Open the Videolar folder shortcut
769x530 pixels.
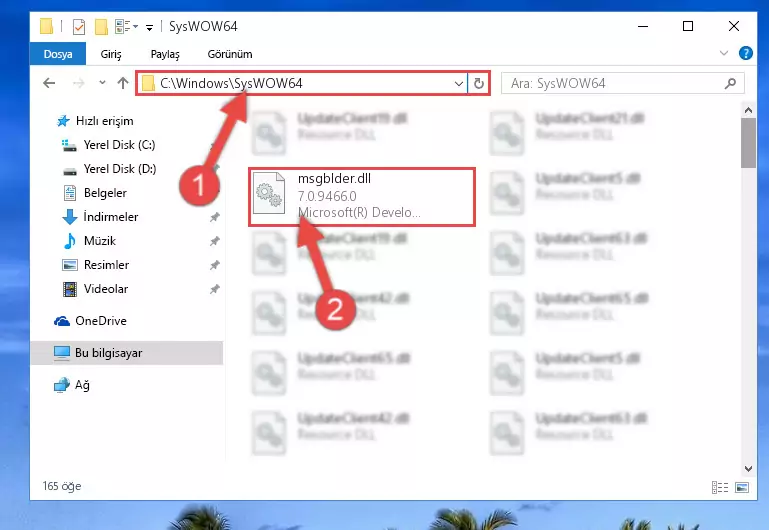[105, 289]
